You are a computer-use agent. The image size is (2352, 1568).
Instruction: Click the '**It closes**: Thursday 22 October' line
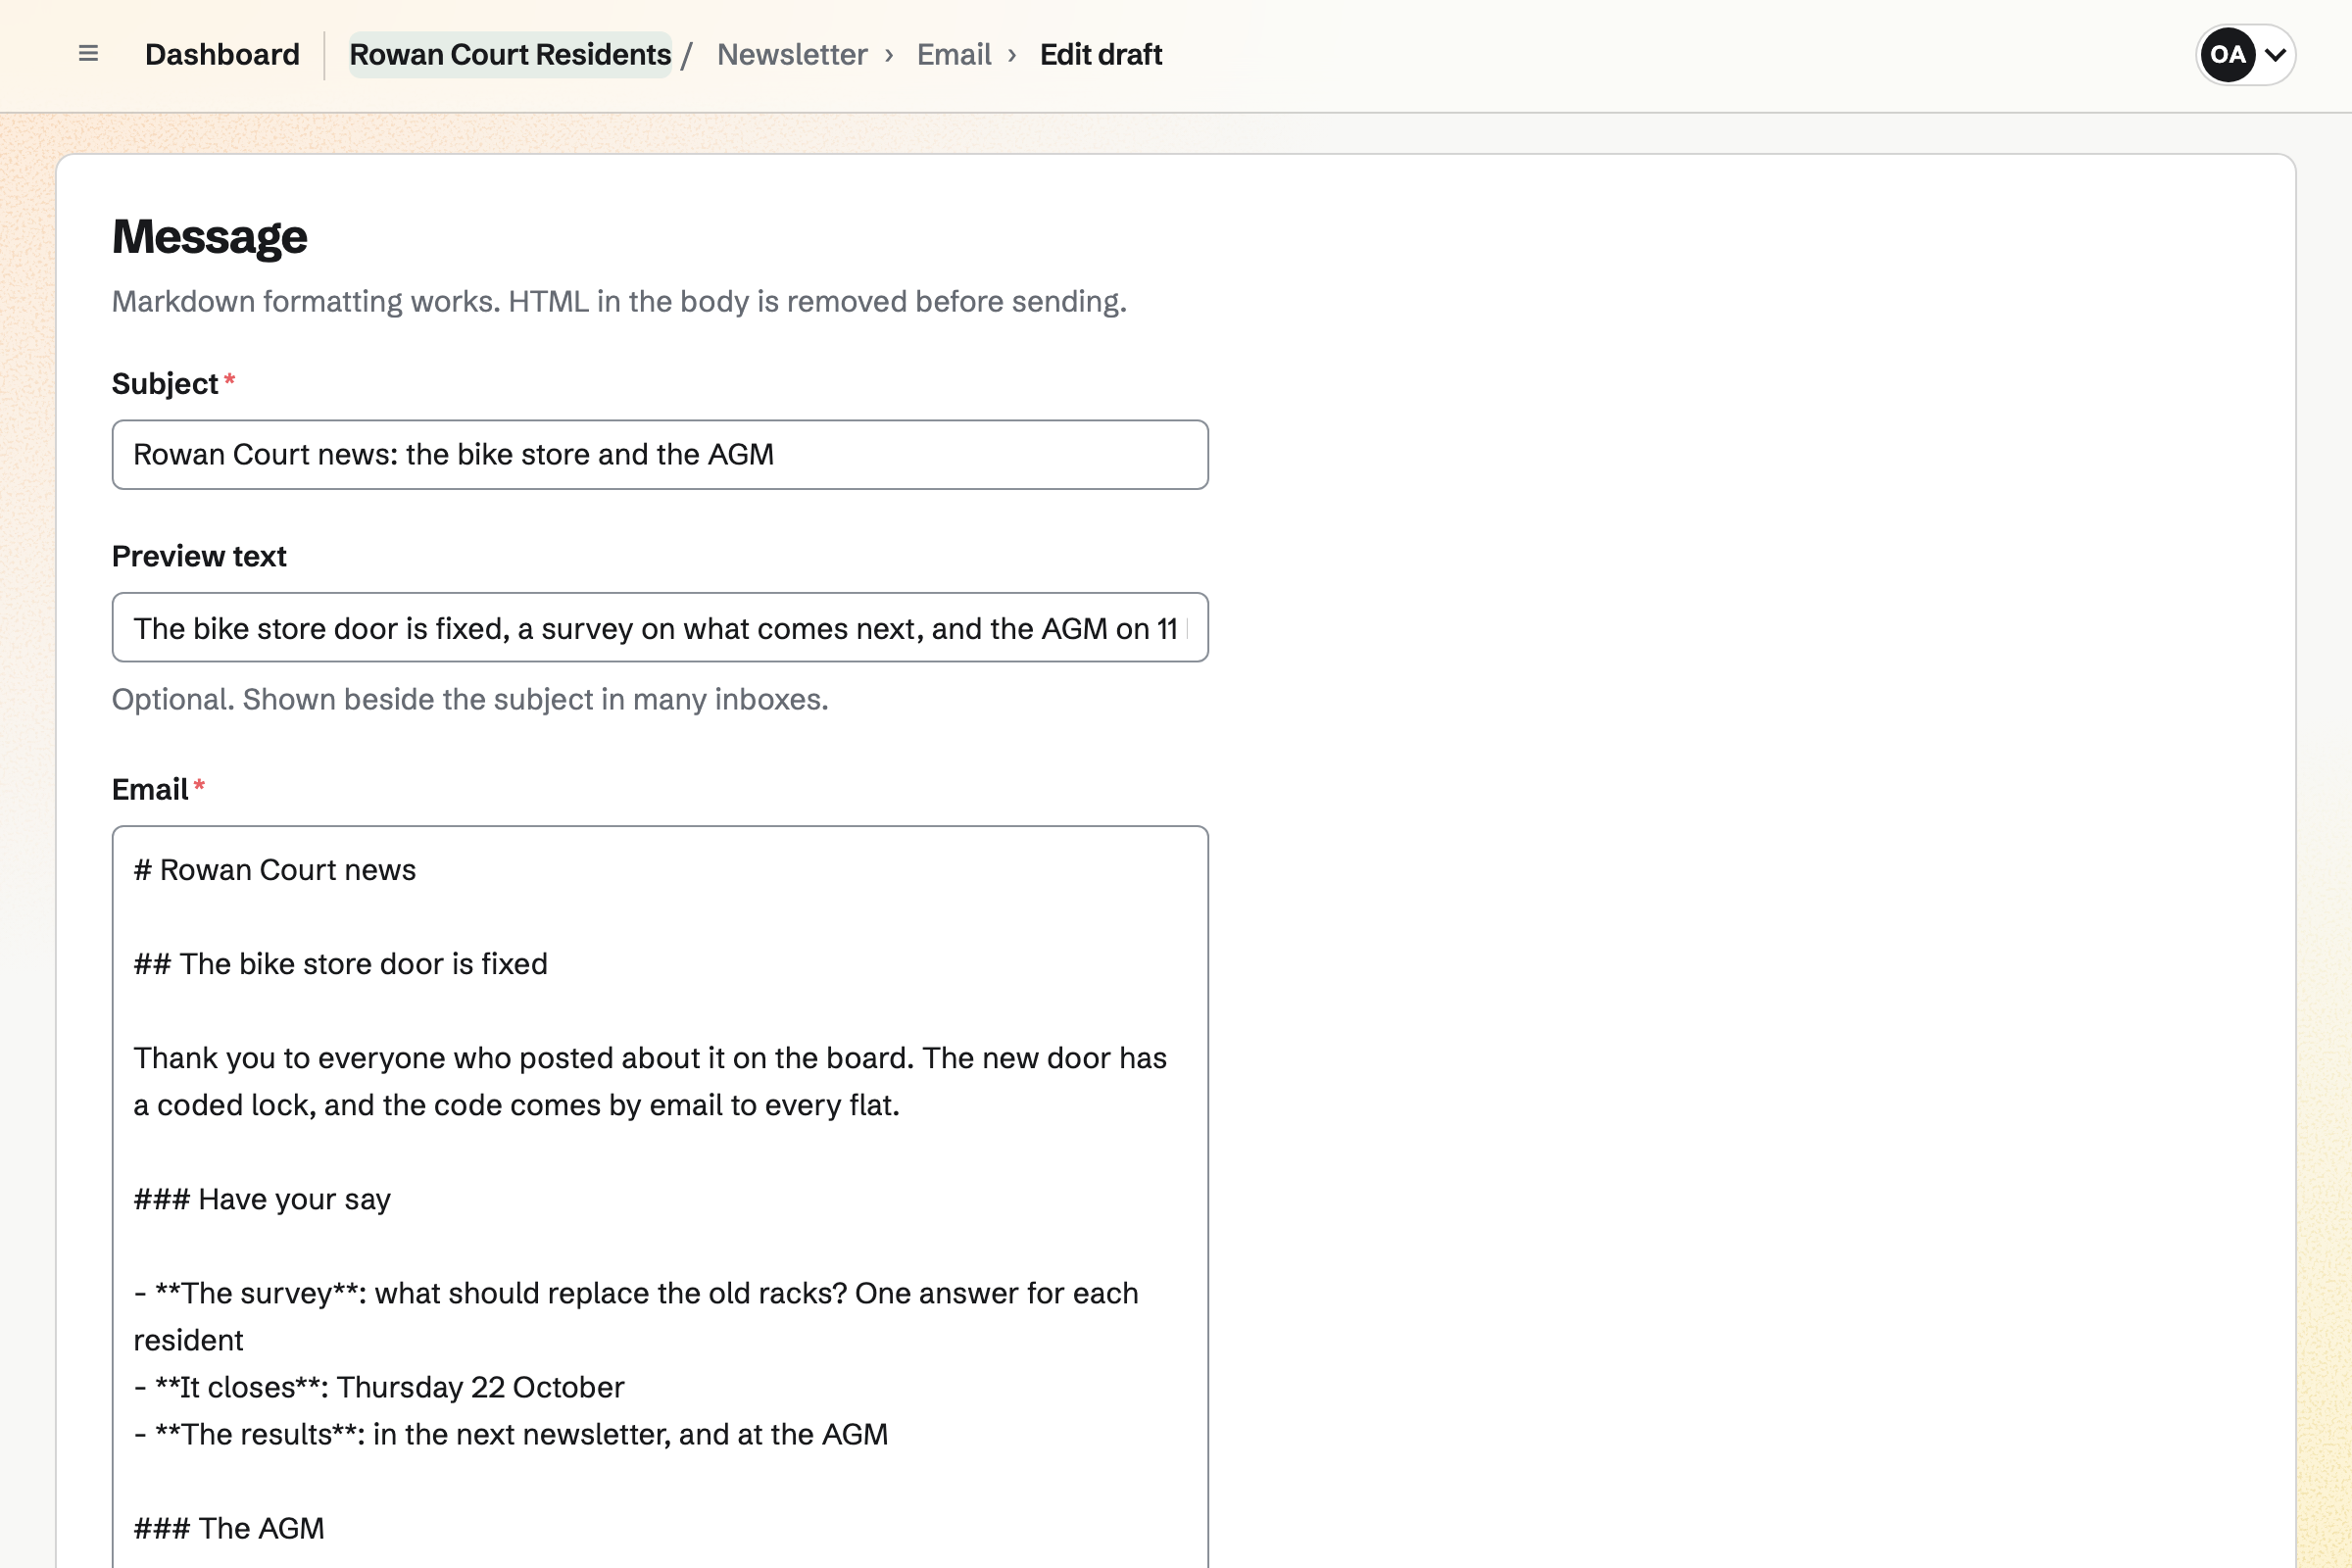(379, 1388)
